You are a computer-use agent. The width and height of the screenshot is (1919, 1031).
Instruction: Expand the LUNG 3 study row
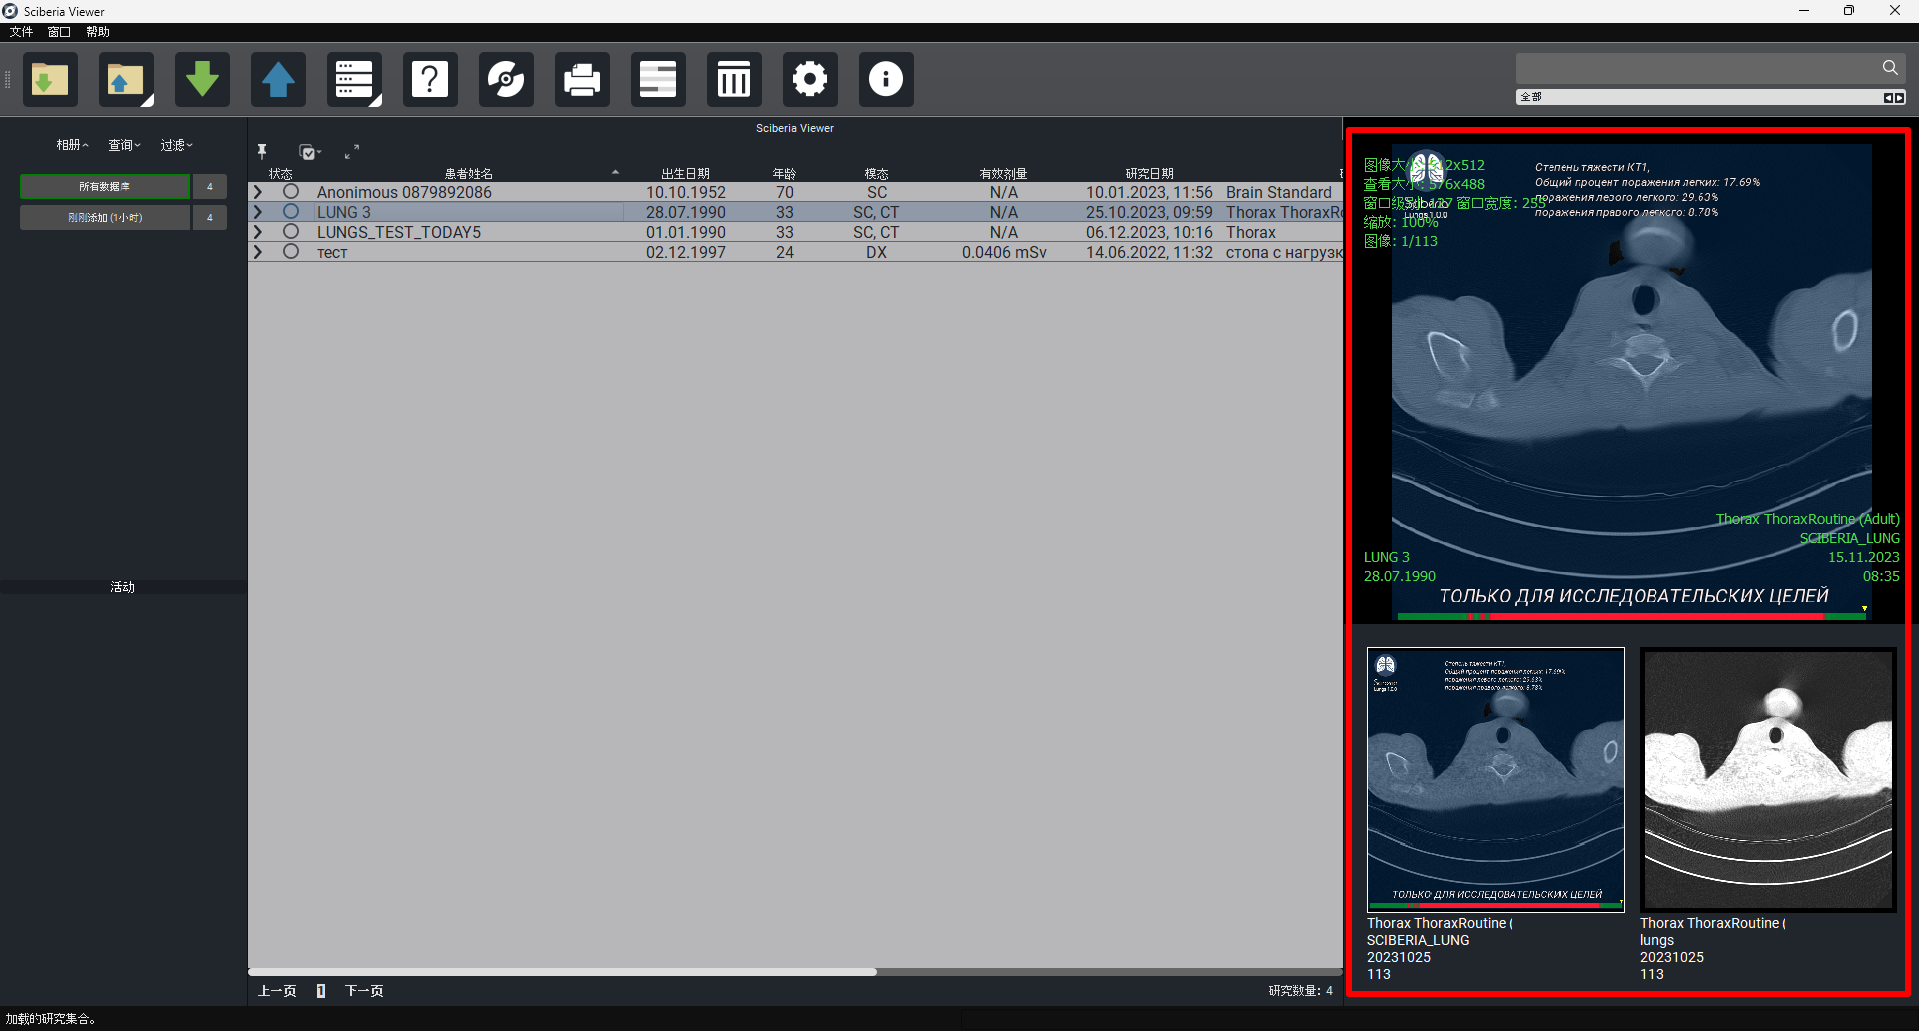258,212
